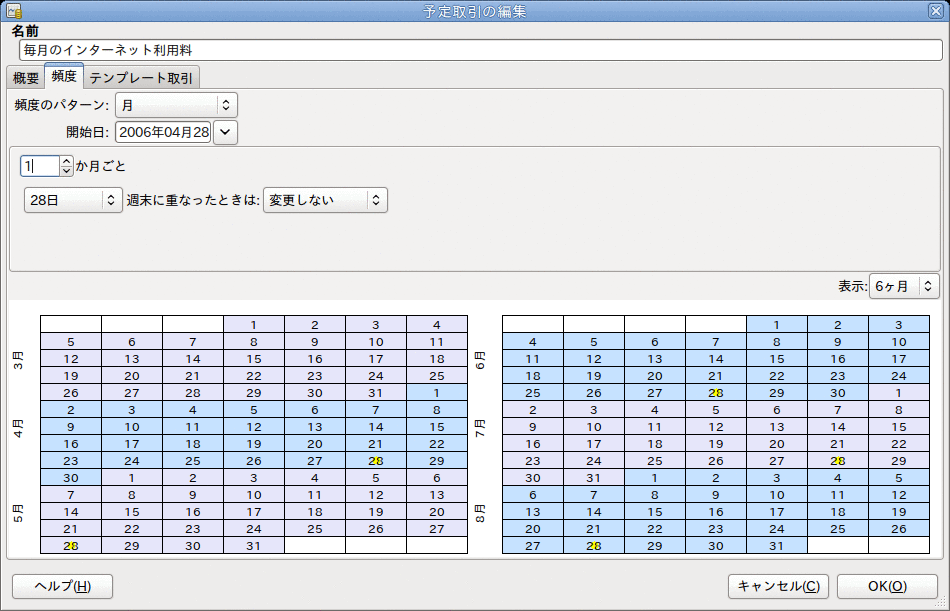Click day 19 in the 7月 calendar

click(x=716, y=444)
